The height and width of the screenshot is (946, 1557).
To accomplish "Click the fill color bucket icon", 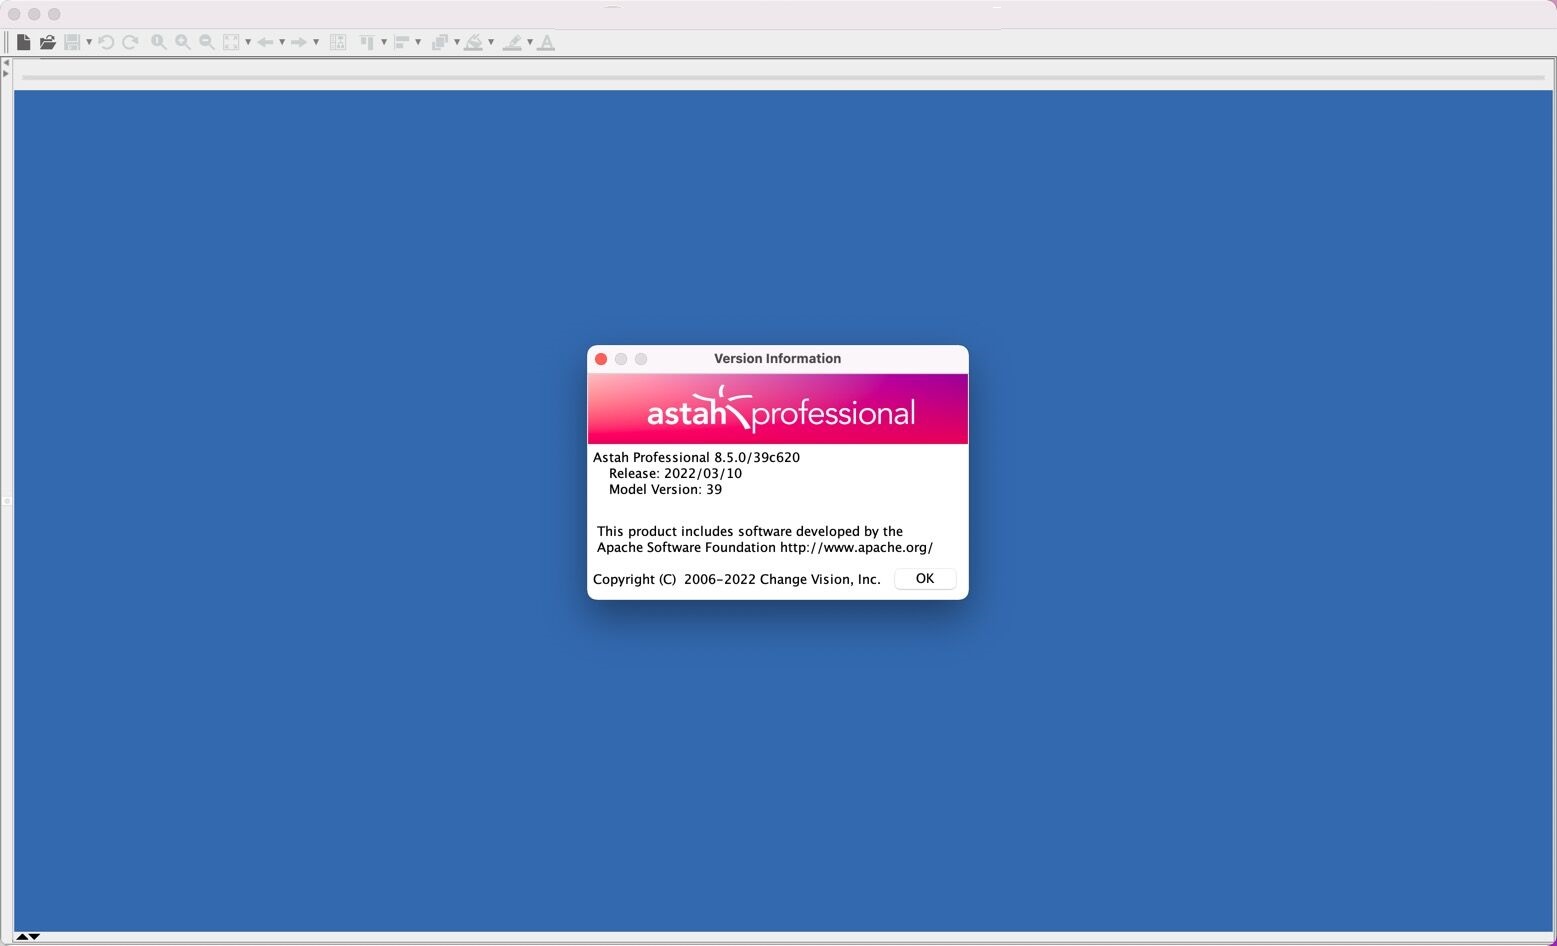I will 474,42.
